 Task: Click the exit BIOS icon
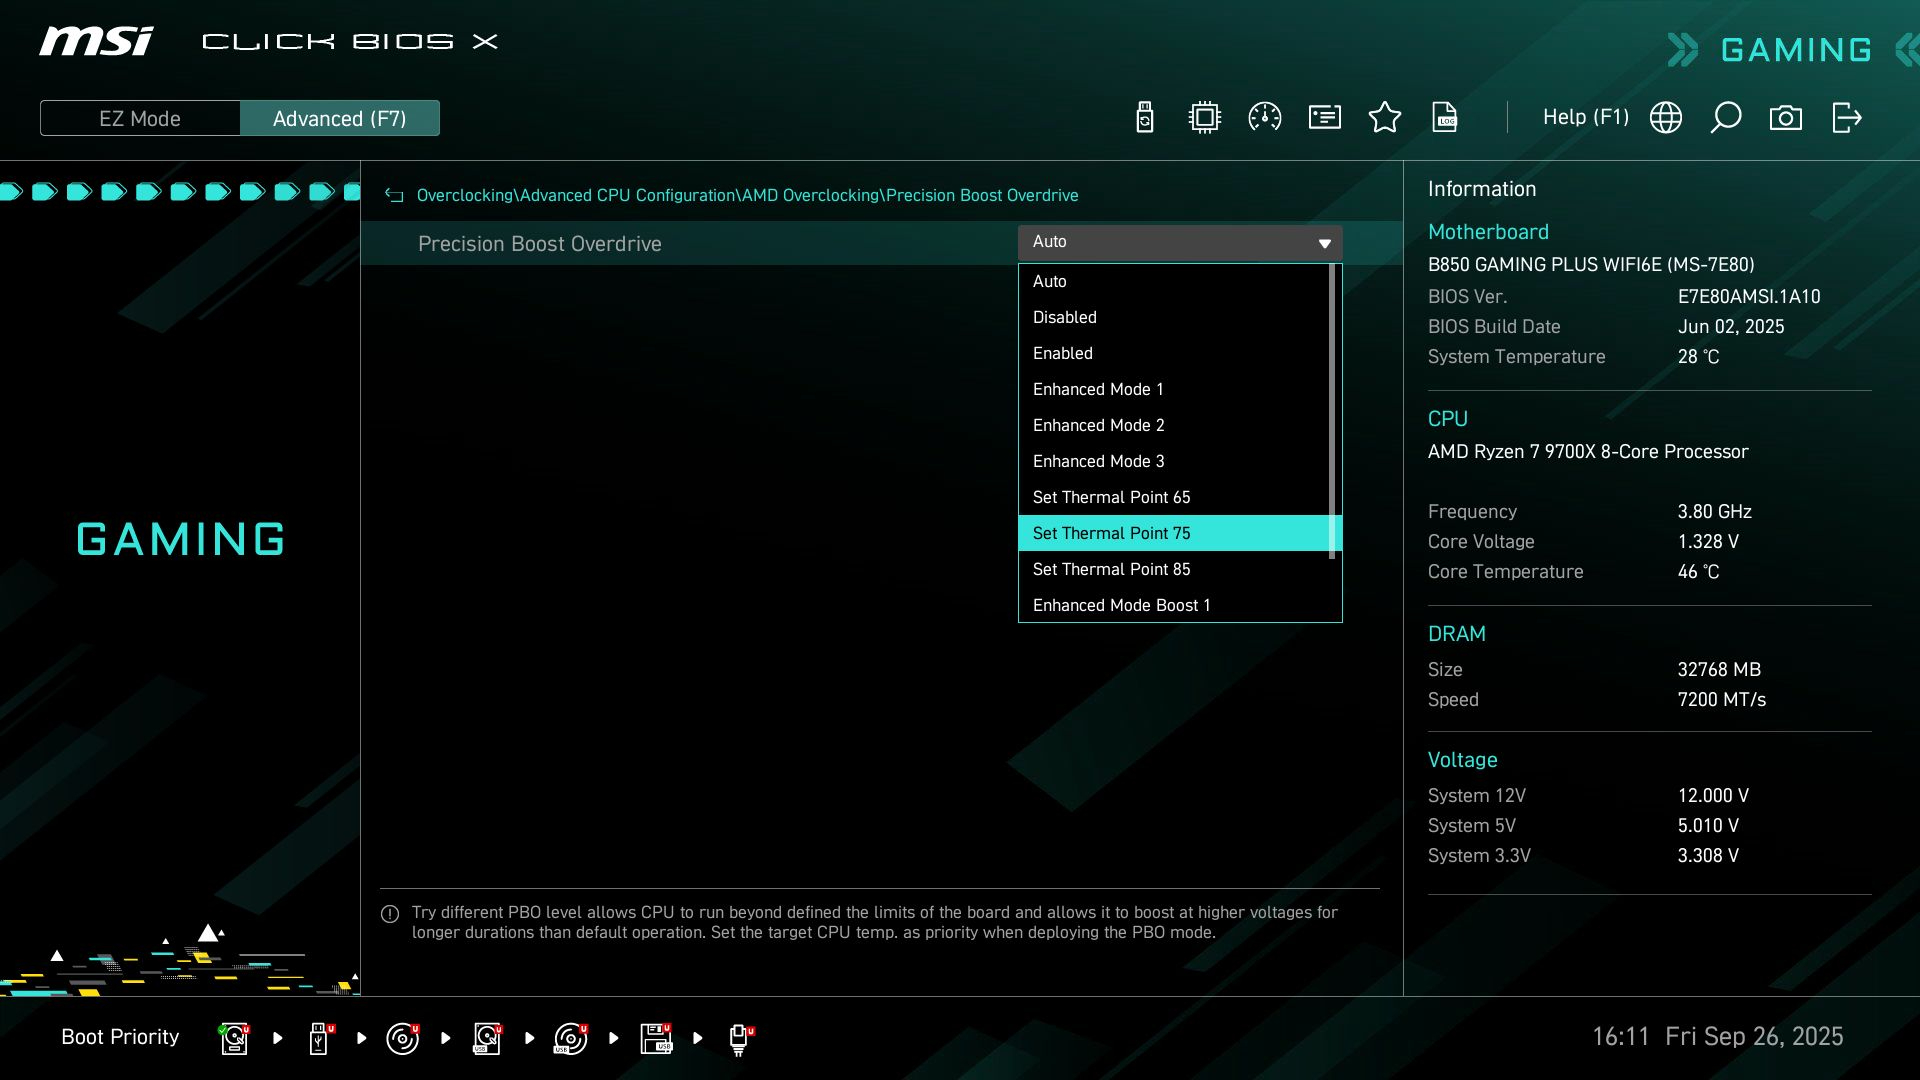click(1846, 118)
